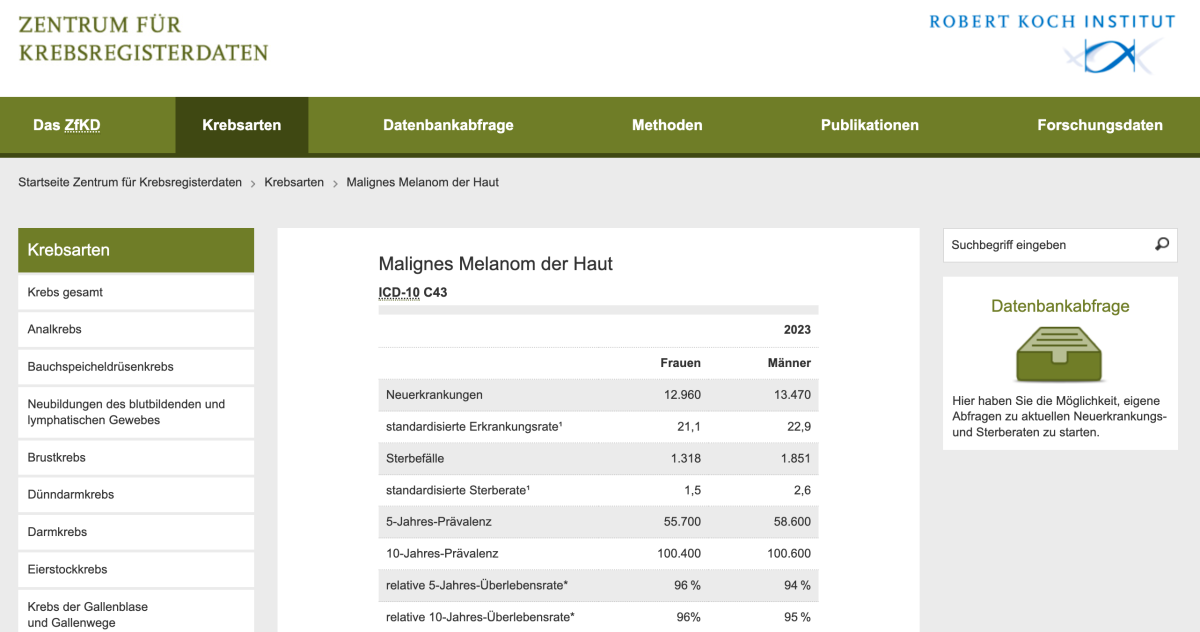1200x632 pixels.
Task: Open Darmkrebs in the sidebar
Action: click(136, 532)
